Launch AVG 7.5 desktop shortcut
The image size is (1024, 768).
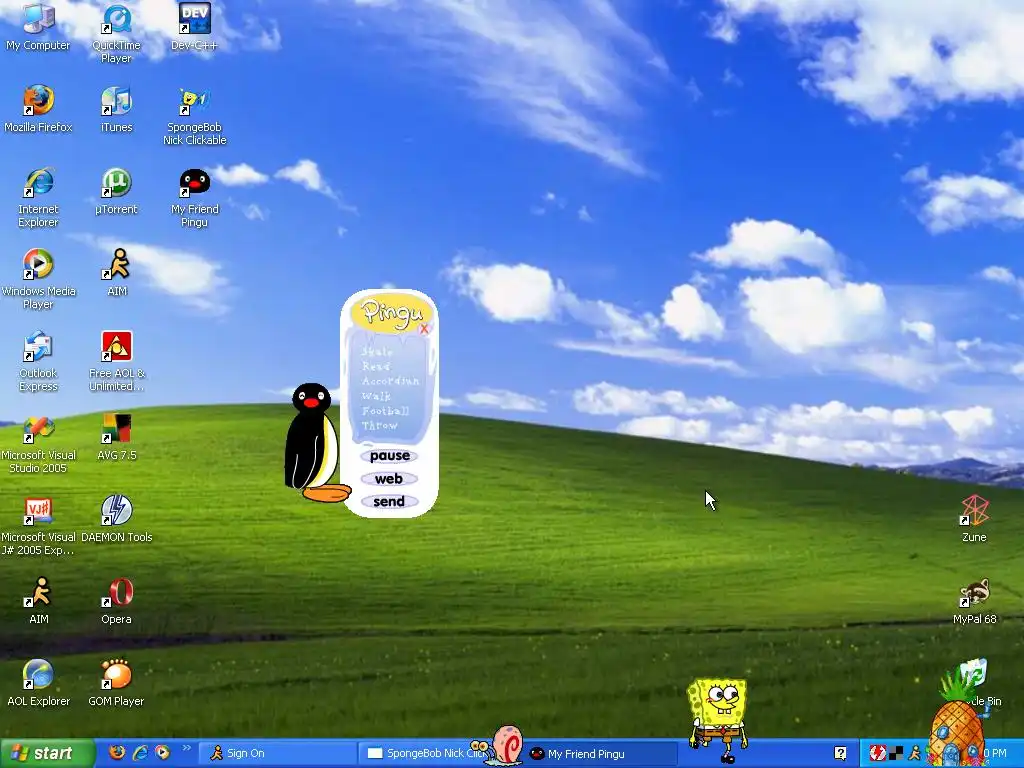pyautogui.click(x=116, y=437)
